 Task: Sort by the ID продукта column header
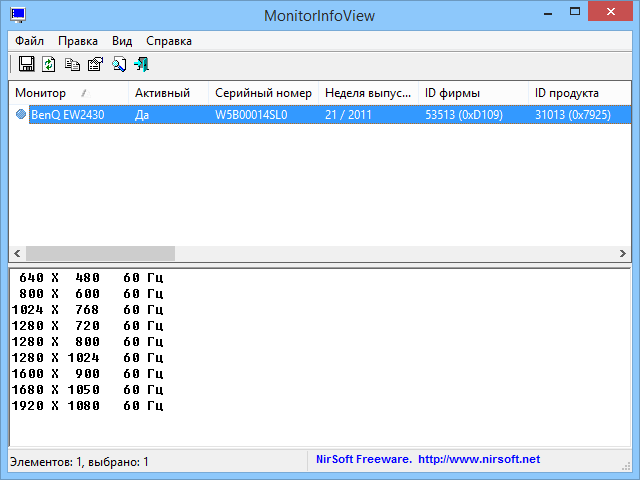(x=580, y=93)
